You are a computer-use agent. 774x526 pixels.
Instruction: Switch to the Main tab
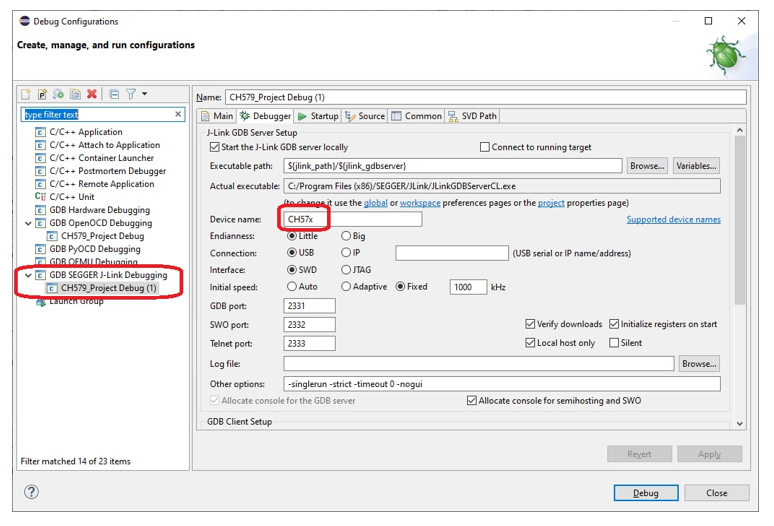click(x=217, y=116)
